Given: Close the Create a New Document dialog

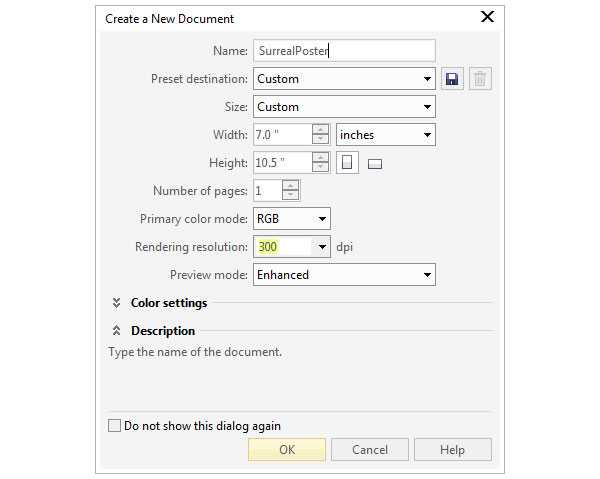Looking at the screenshot, I should pyautogui.click(x=487, y=17).
